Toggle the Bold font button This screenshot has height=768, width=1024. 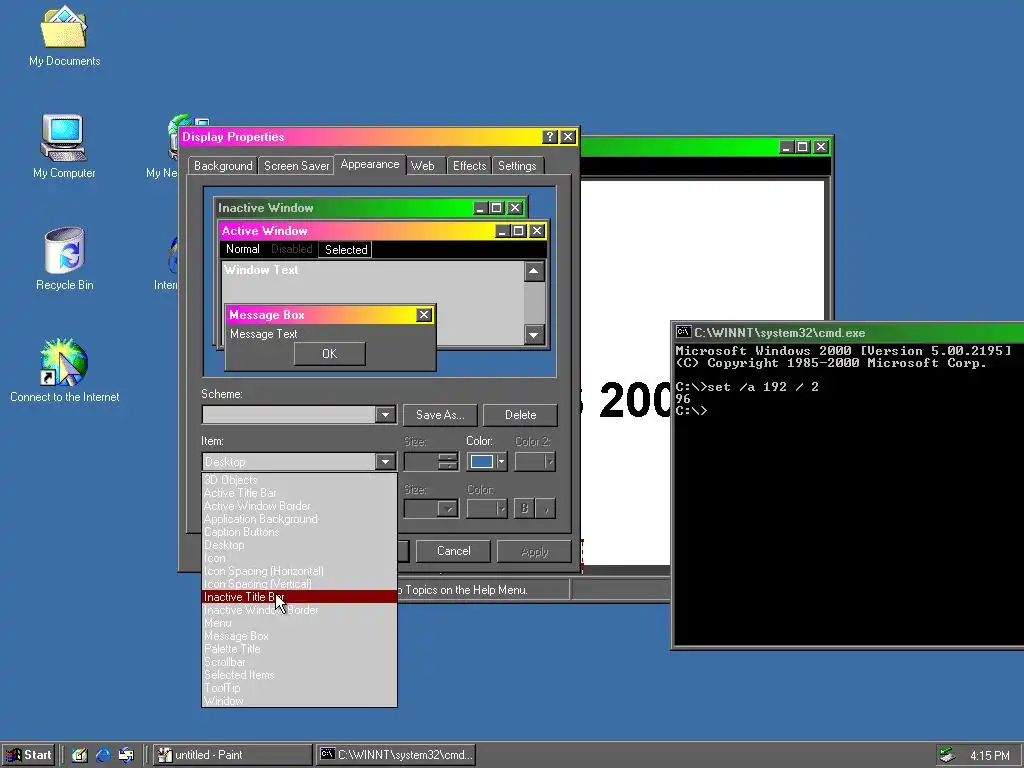[x=524, y=509]
